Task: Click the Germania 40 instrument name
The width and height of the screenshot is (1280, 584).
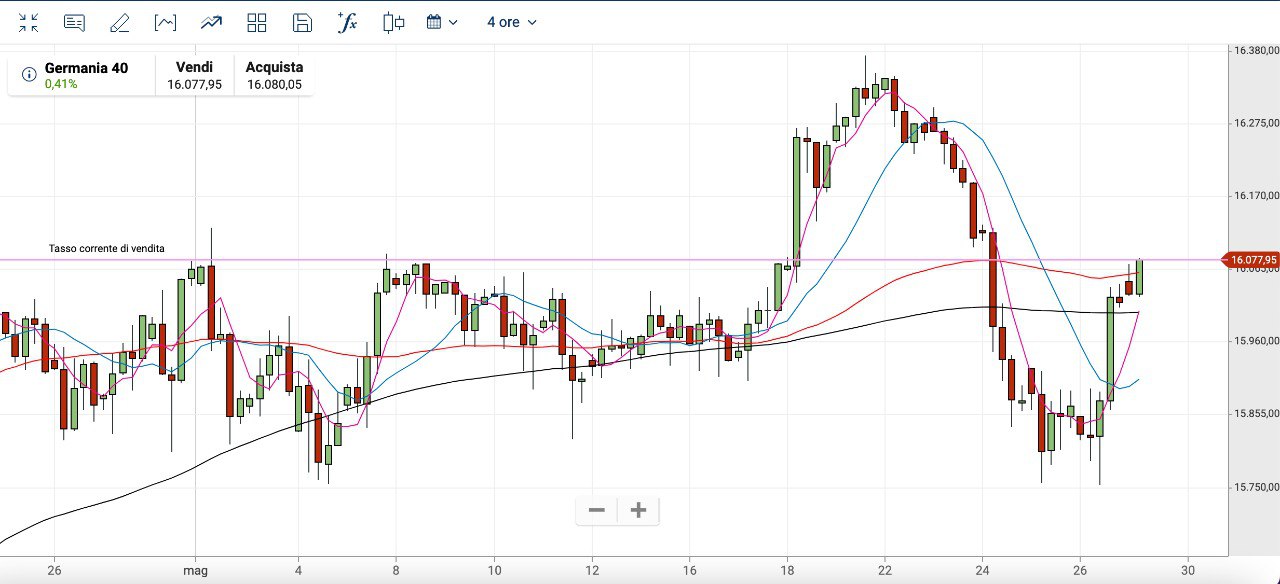Action: pyautogui.click(x=86, y=68)
